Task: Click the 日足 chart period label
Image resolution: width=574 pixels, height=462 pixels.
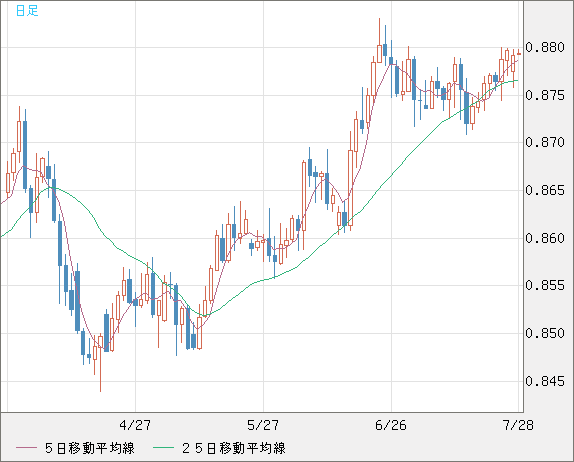Action: pos(27,11)
